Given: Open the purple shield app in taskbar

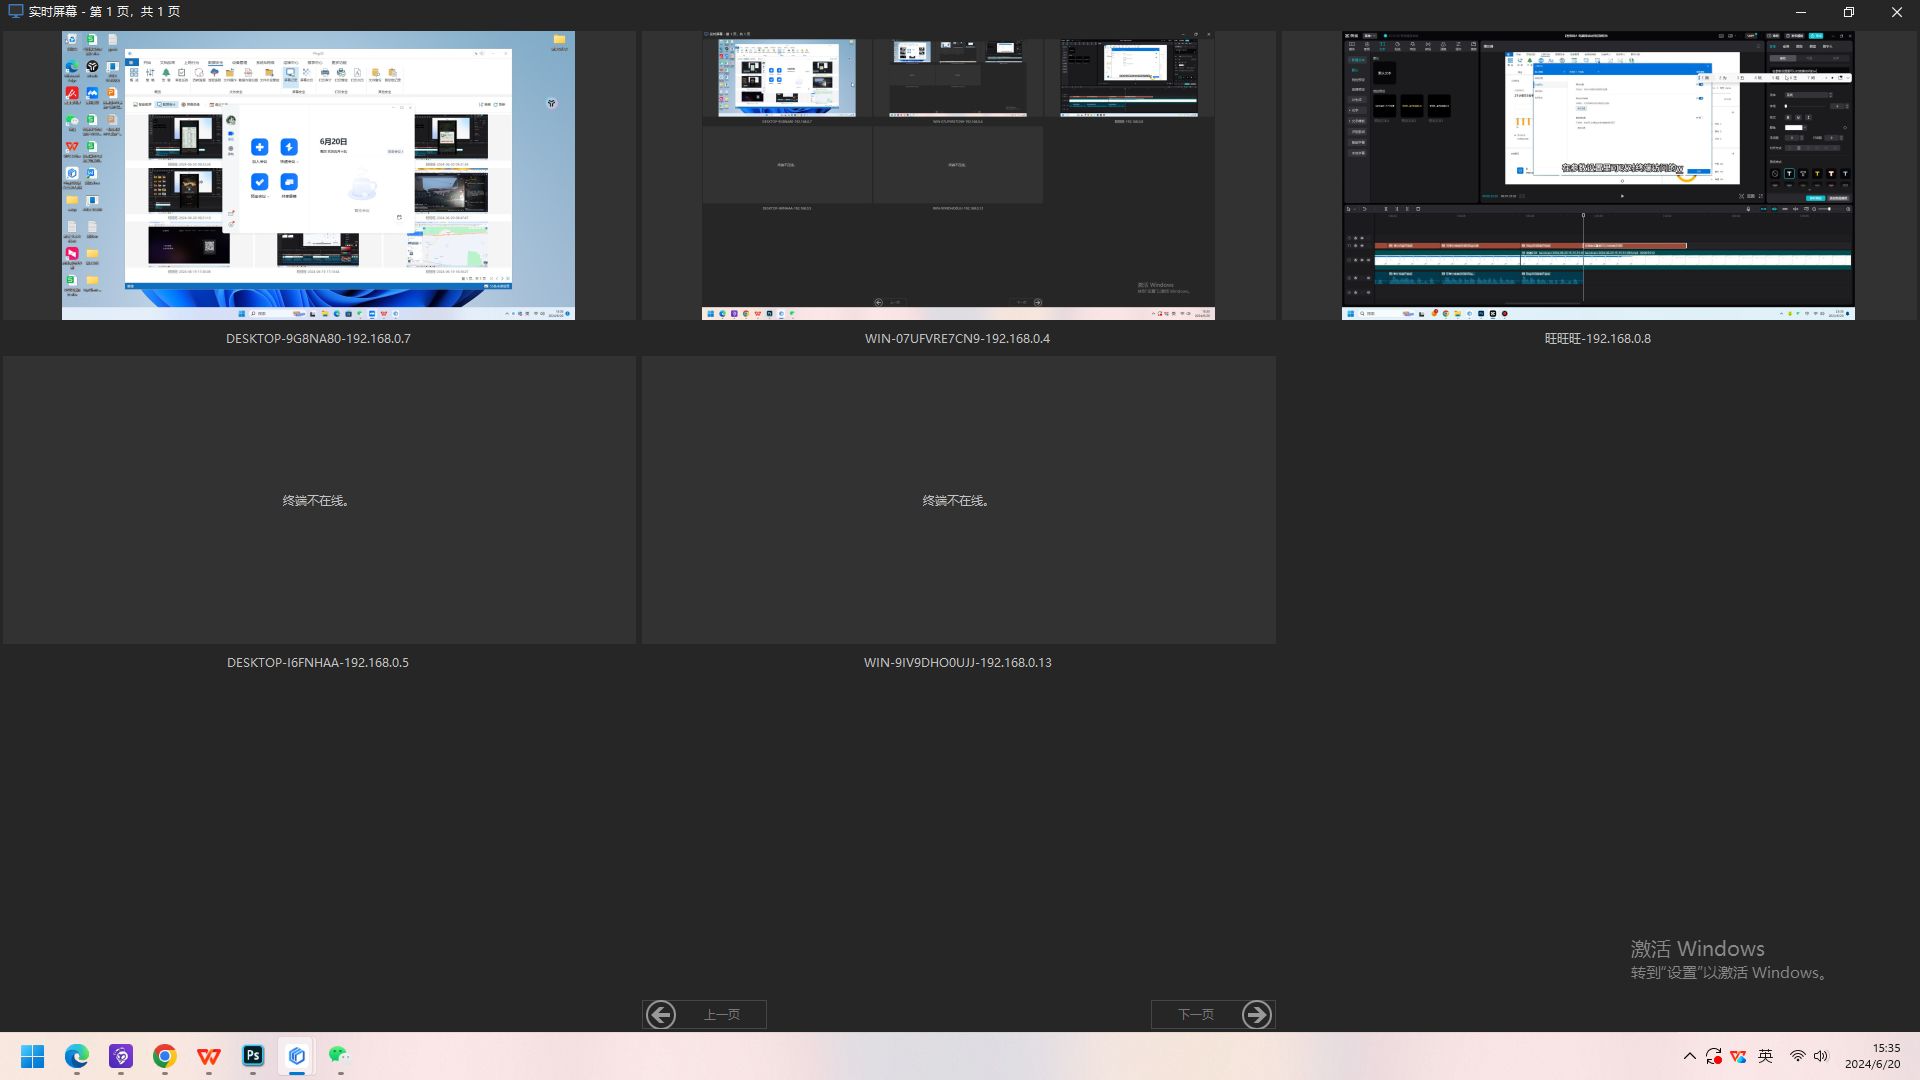Looking at the screenshot, I should coord(121,1056).
